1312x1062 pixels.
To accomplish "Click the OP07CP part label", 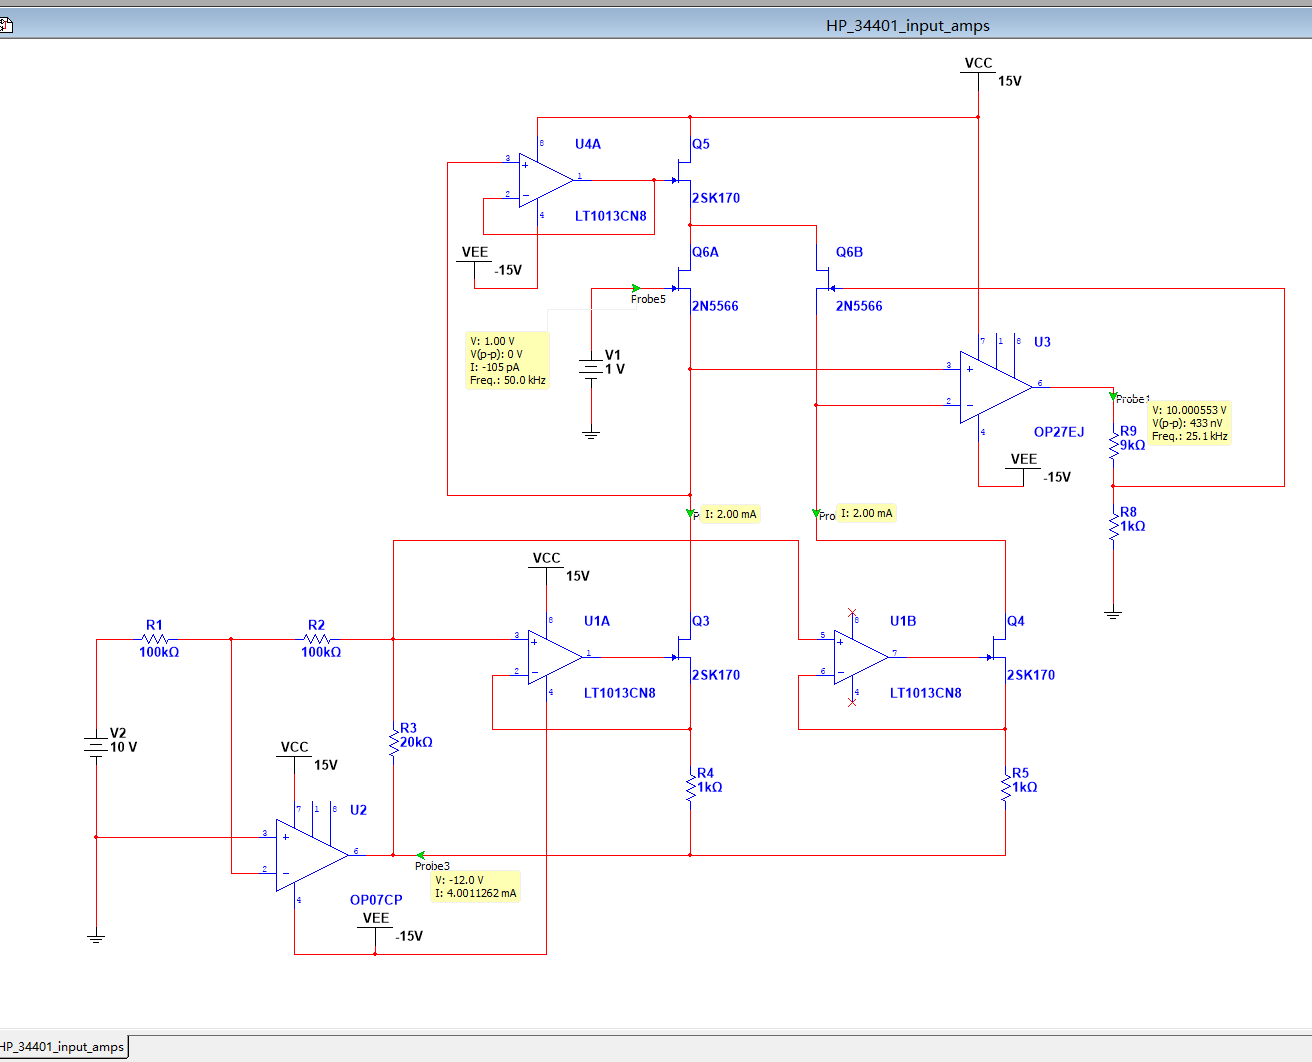I will tap(376, 900).
